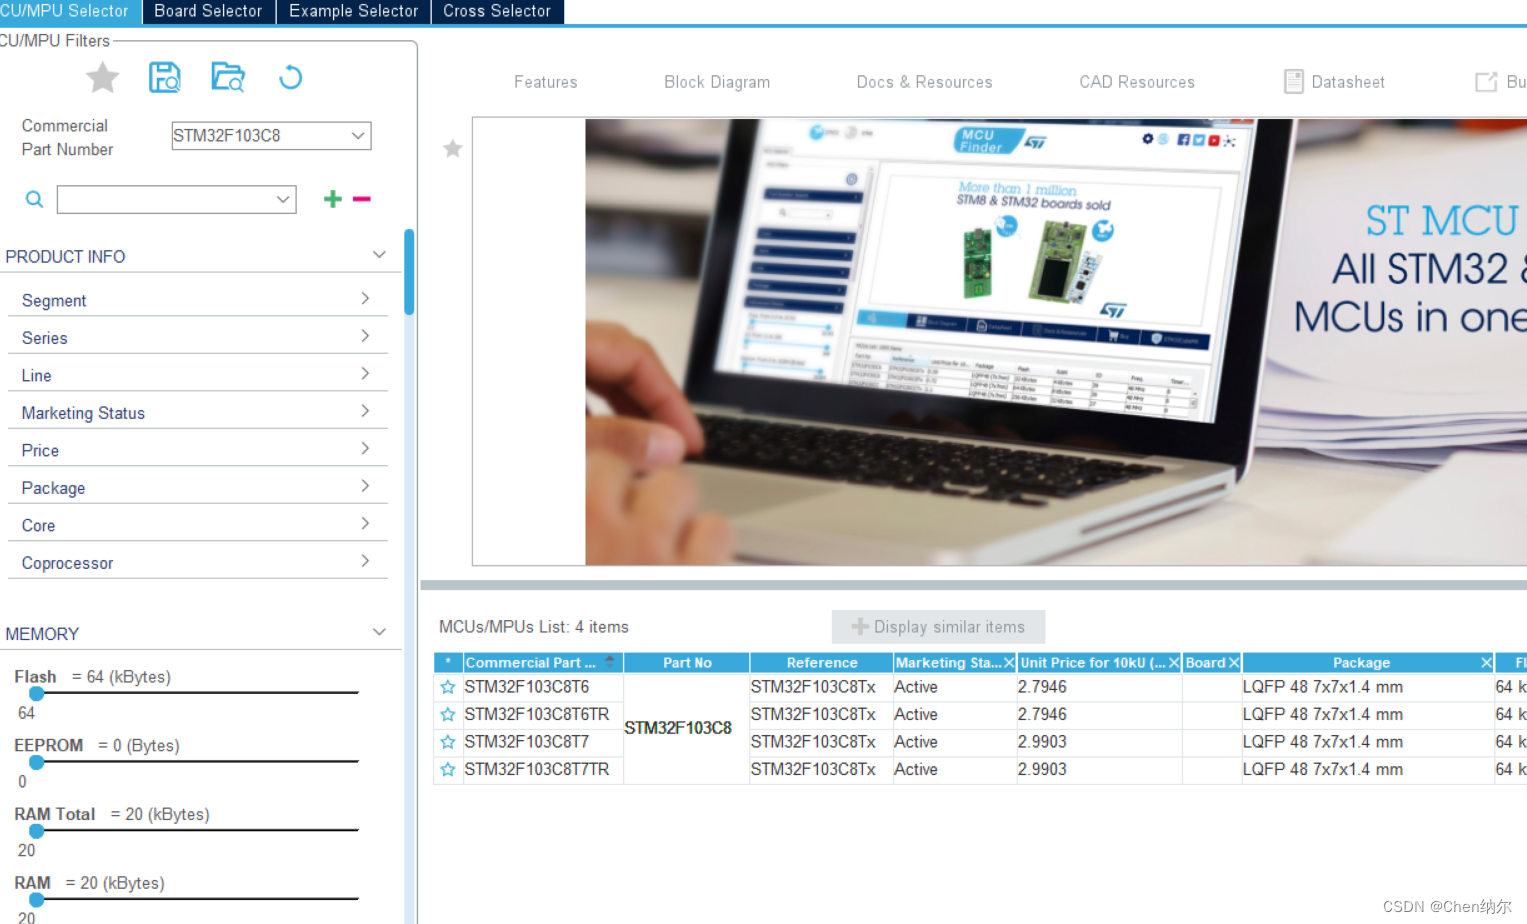Favorite STM32F103C8T6TR with its star
The image size is (1527, 924).
[x=448, y=714]
